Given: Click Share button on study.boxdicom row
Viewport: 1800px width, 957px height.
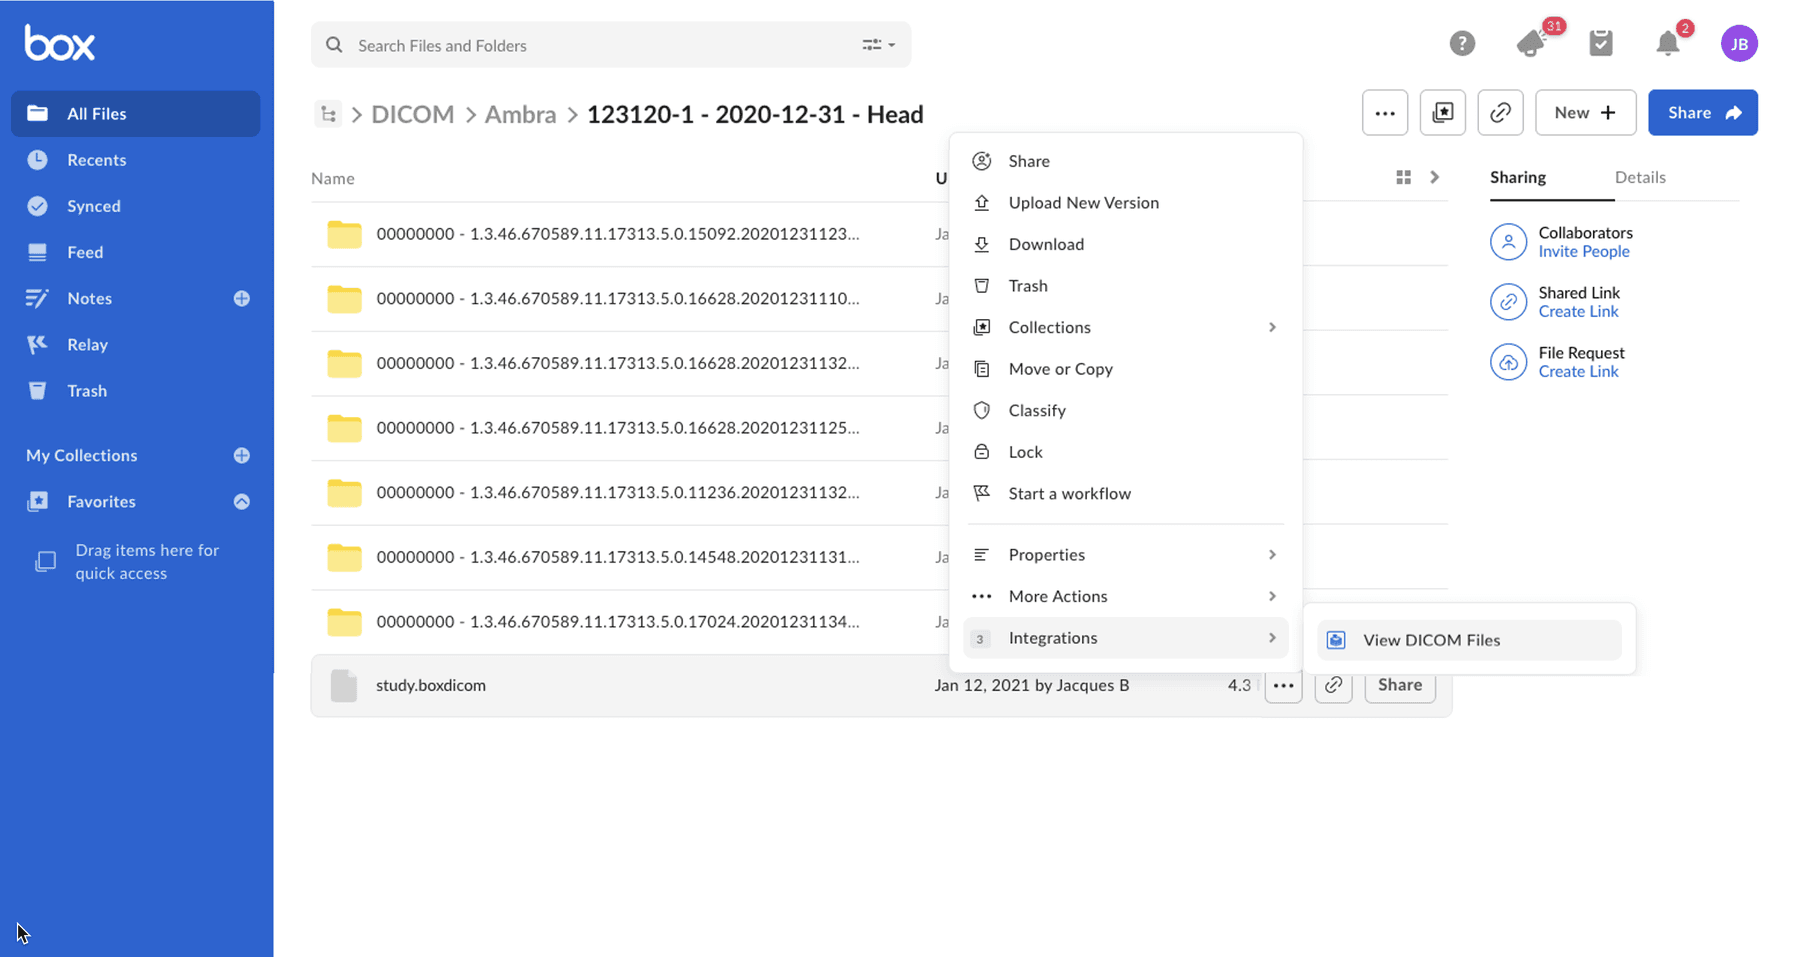Looking at the screenshot, I should tap(1400, 685).
